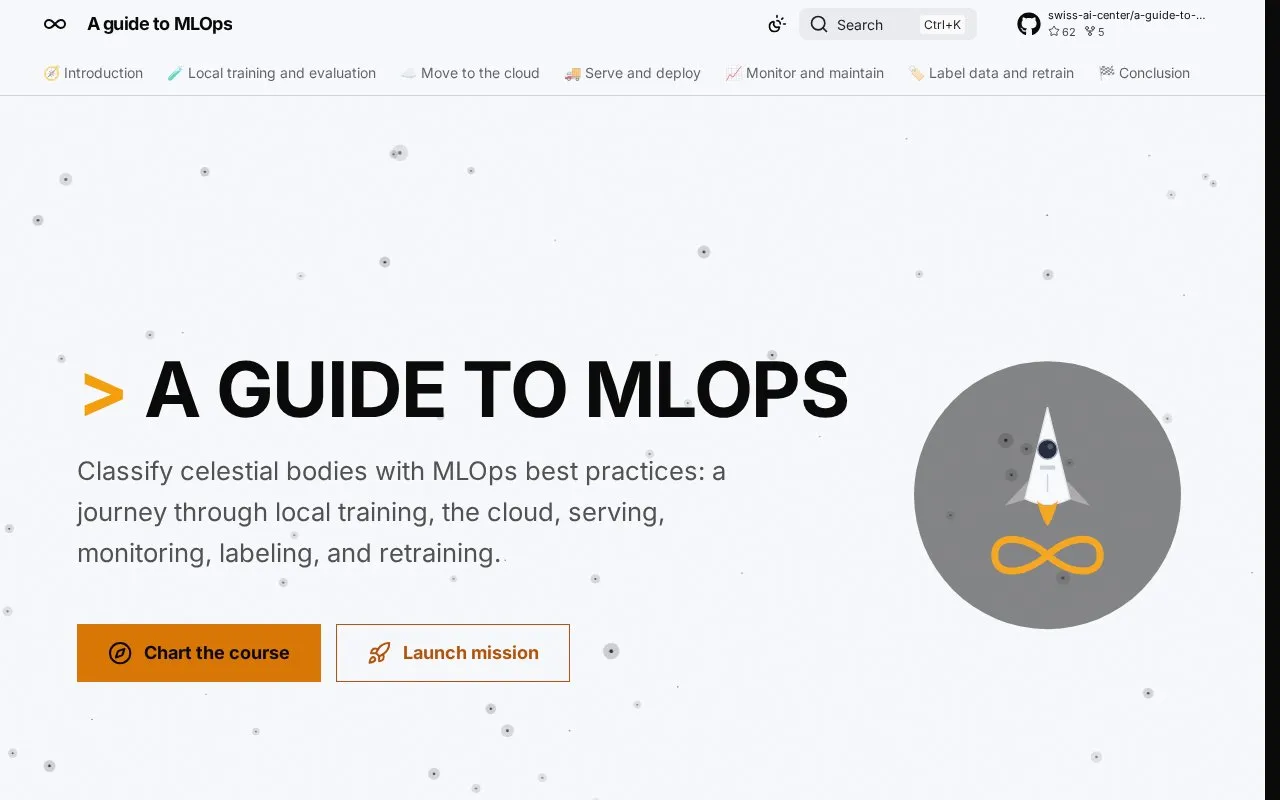The image size is (1280, 800).
Task: Toggle the light/dark theme switch icon
Action: point(777,24)
